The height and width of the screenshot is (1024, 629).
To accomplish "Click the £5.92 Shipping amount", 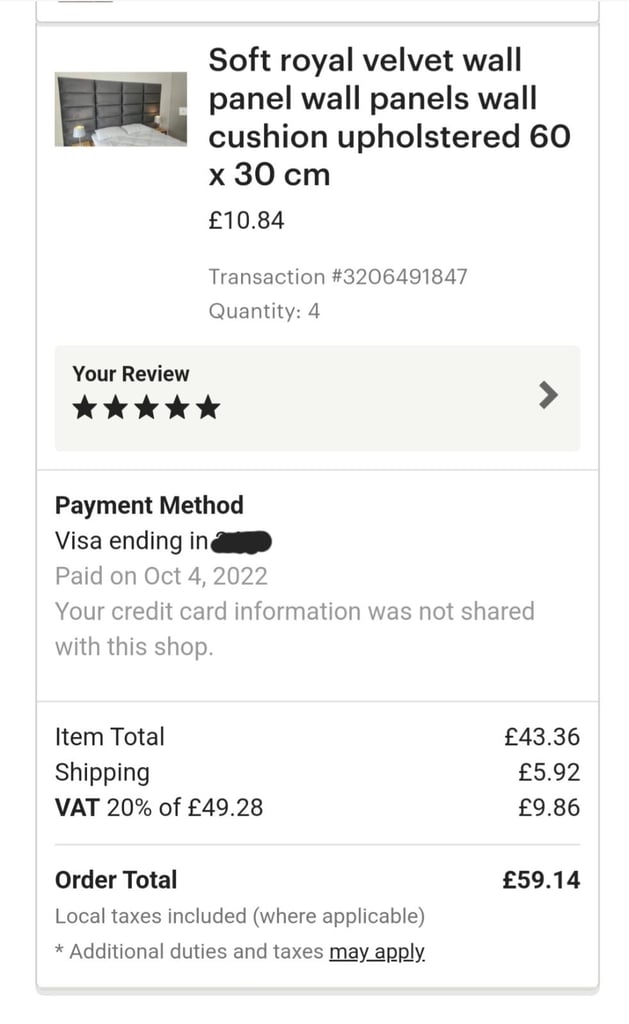I will pos(549,772).
